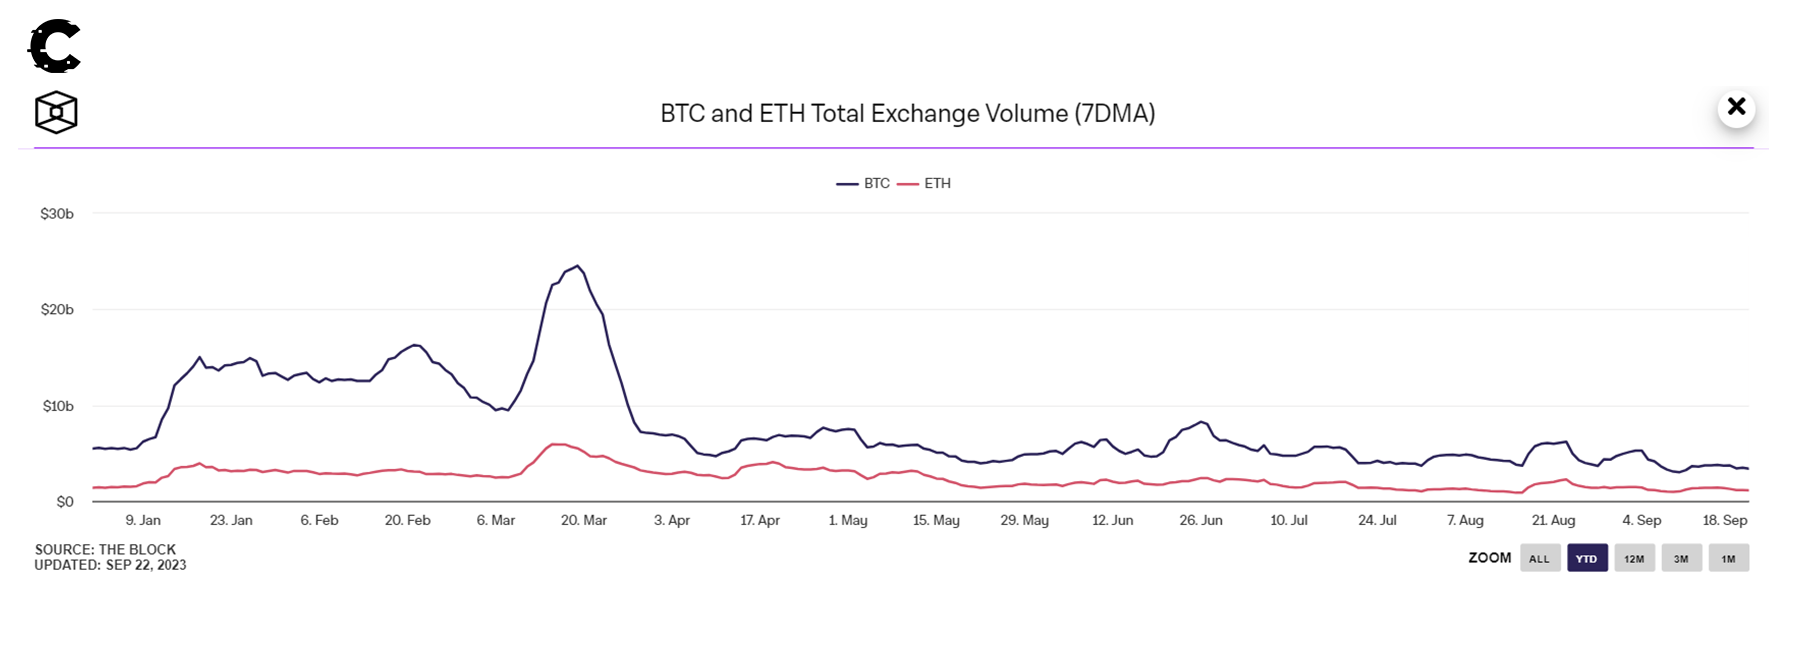Click the black C logo icon
The image size is (1800, 656).
click(x=54, y=46)
